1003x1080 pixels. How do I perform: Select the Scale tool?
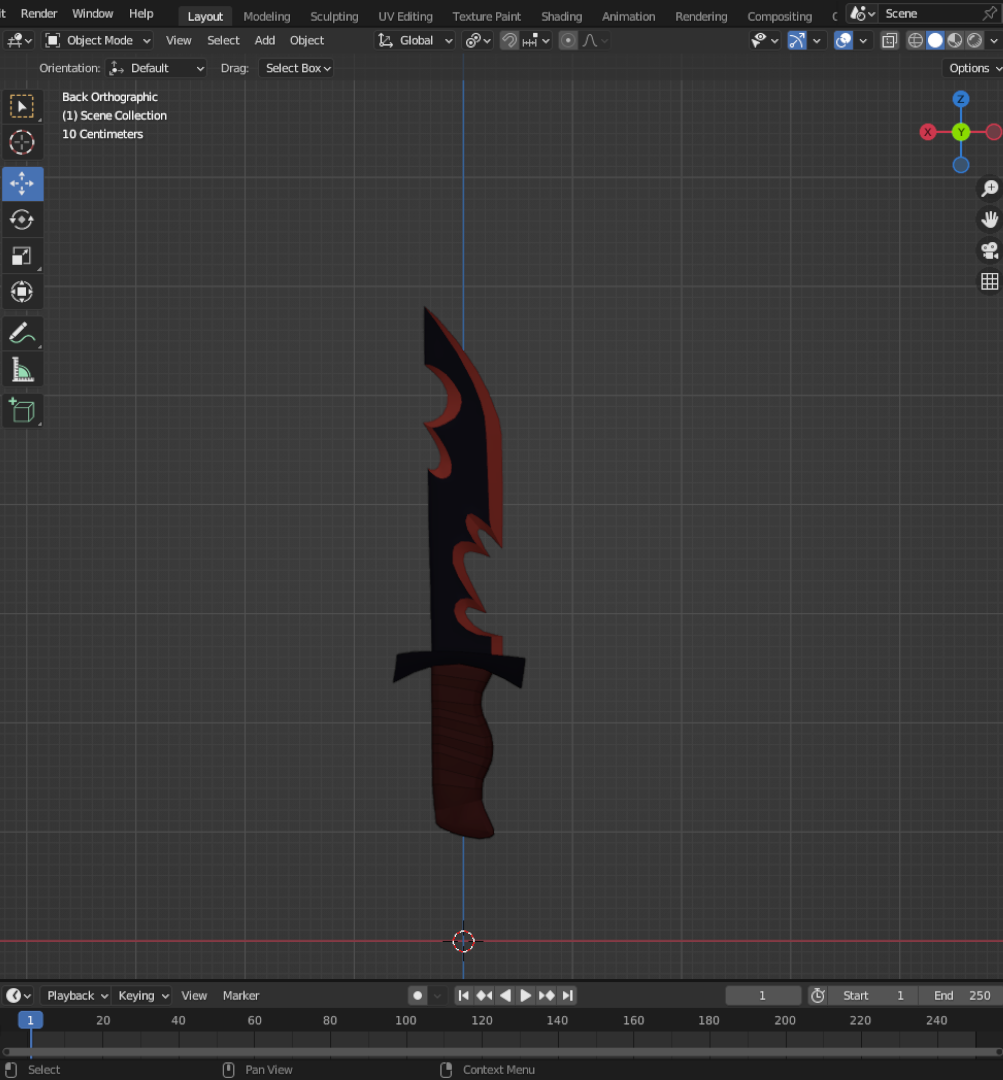pos(22,256)
